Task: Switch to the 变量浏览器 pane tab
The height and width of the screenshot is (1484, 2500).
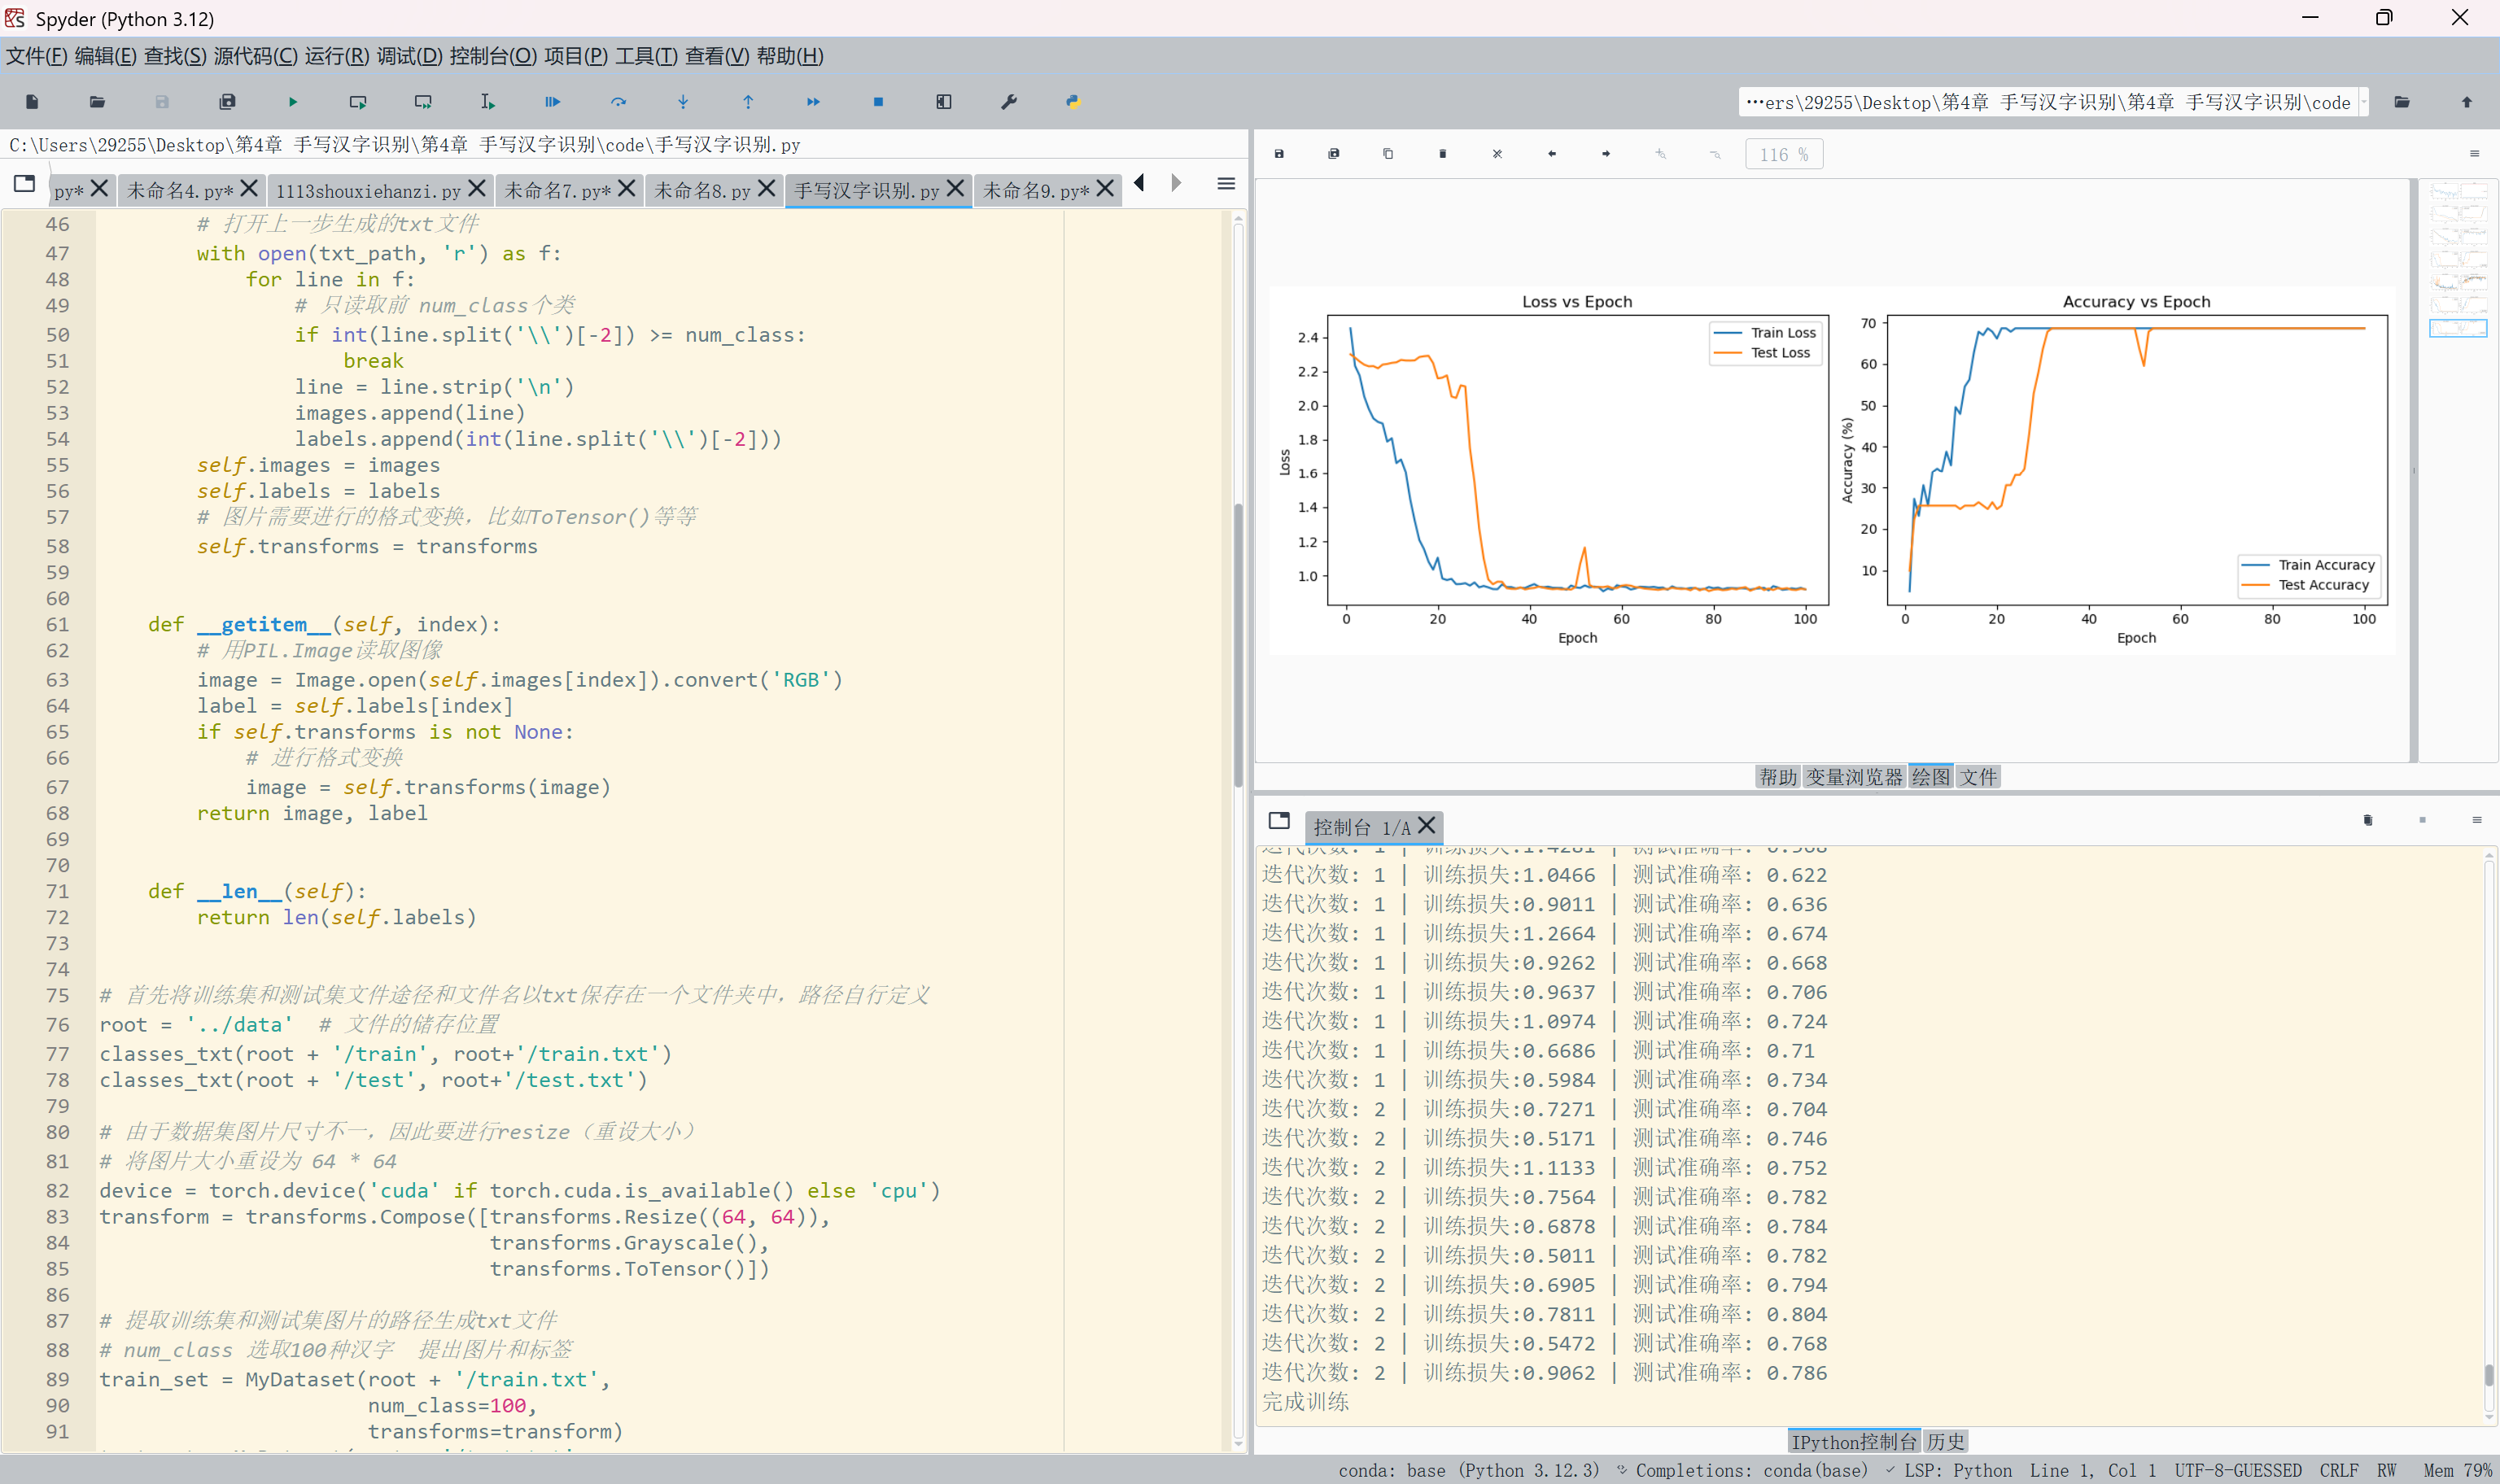Action: 1853,777
